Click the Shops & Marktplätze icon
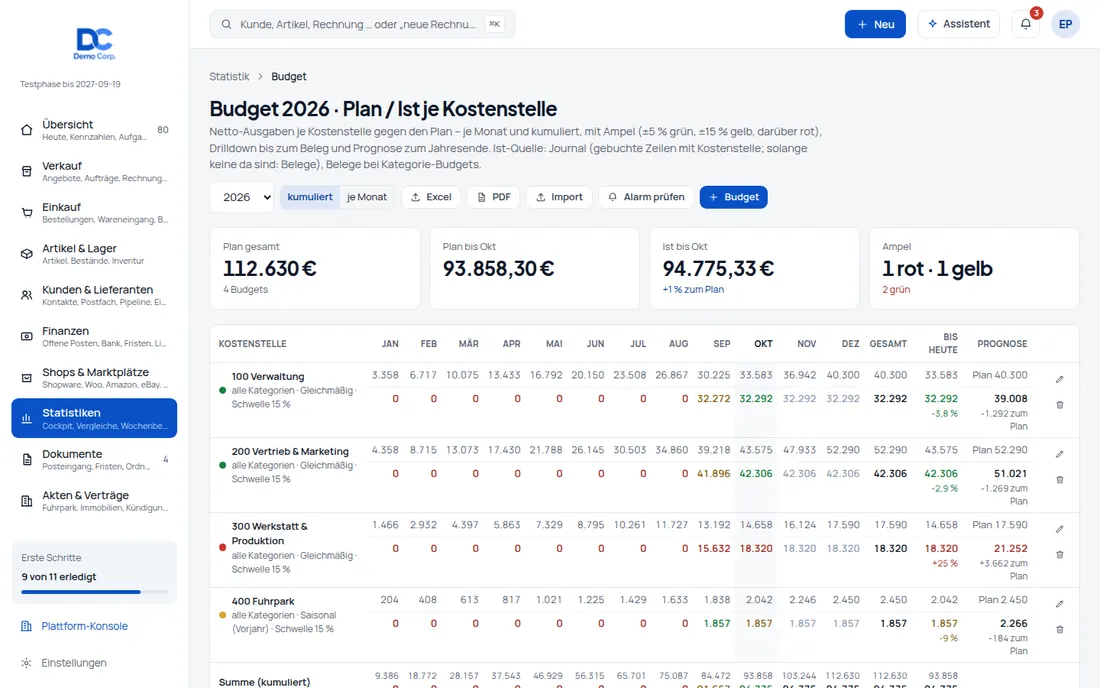Image resolution: width=1100 pixels, height=688 pixels. point(27,378)
